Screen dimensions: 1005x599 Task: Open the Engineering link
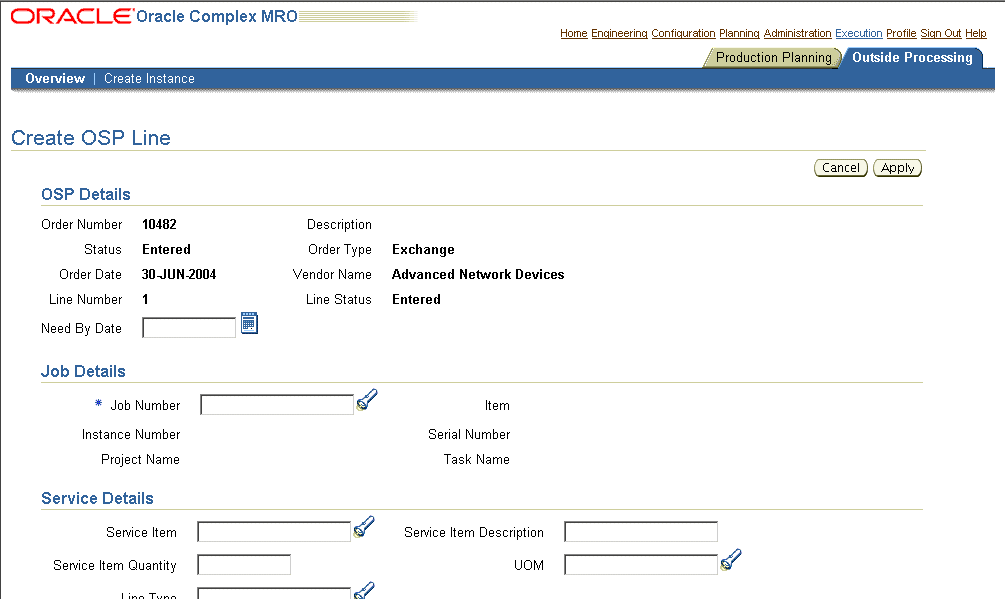click(x=619, y=33)
